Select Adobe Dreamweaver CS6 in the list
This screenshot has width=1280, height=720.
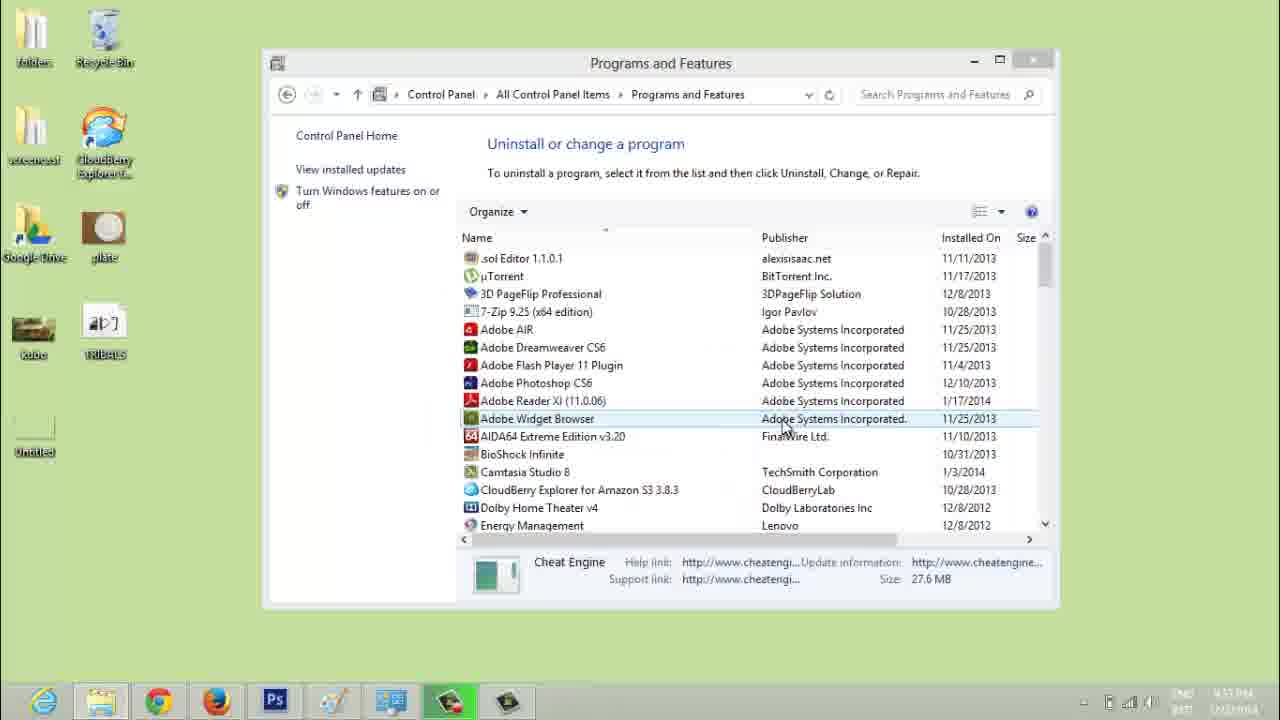point(748,348)
